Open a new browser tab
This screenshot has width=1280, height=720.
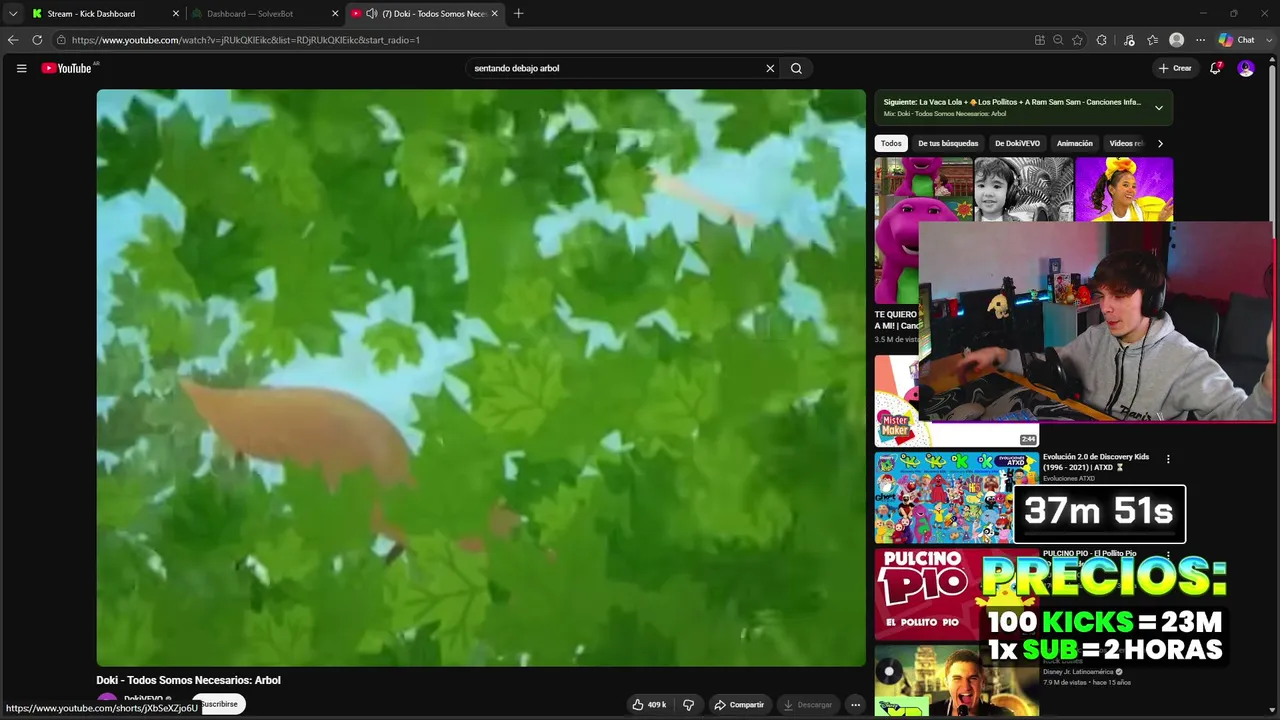518,13
